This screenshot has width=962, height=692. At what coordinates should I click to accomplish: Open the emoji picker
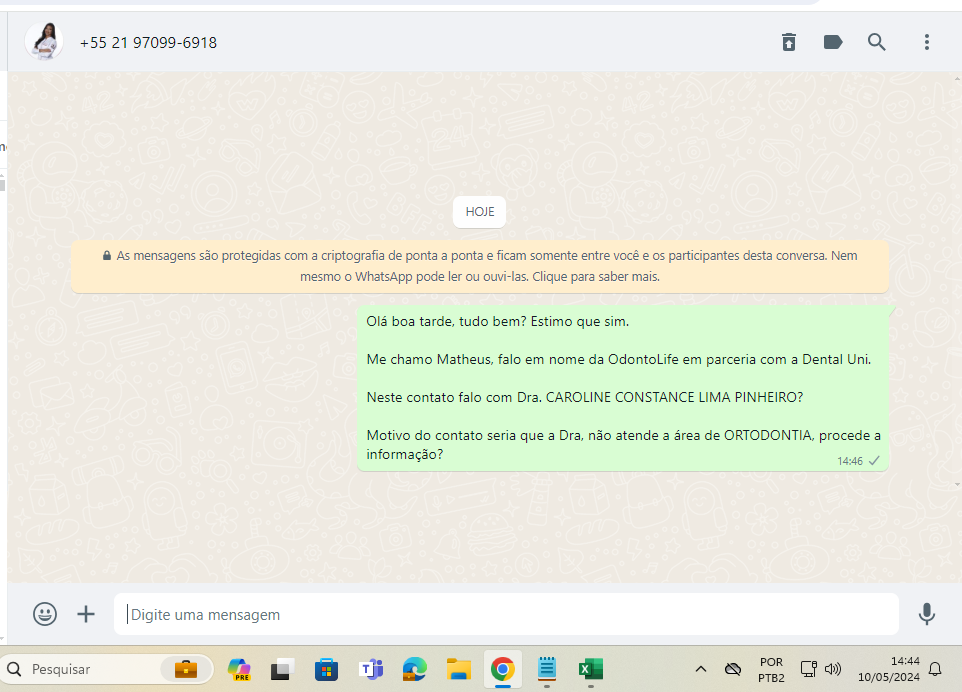(45, 614)
